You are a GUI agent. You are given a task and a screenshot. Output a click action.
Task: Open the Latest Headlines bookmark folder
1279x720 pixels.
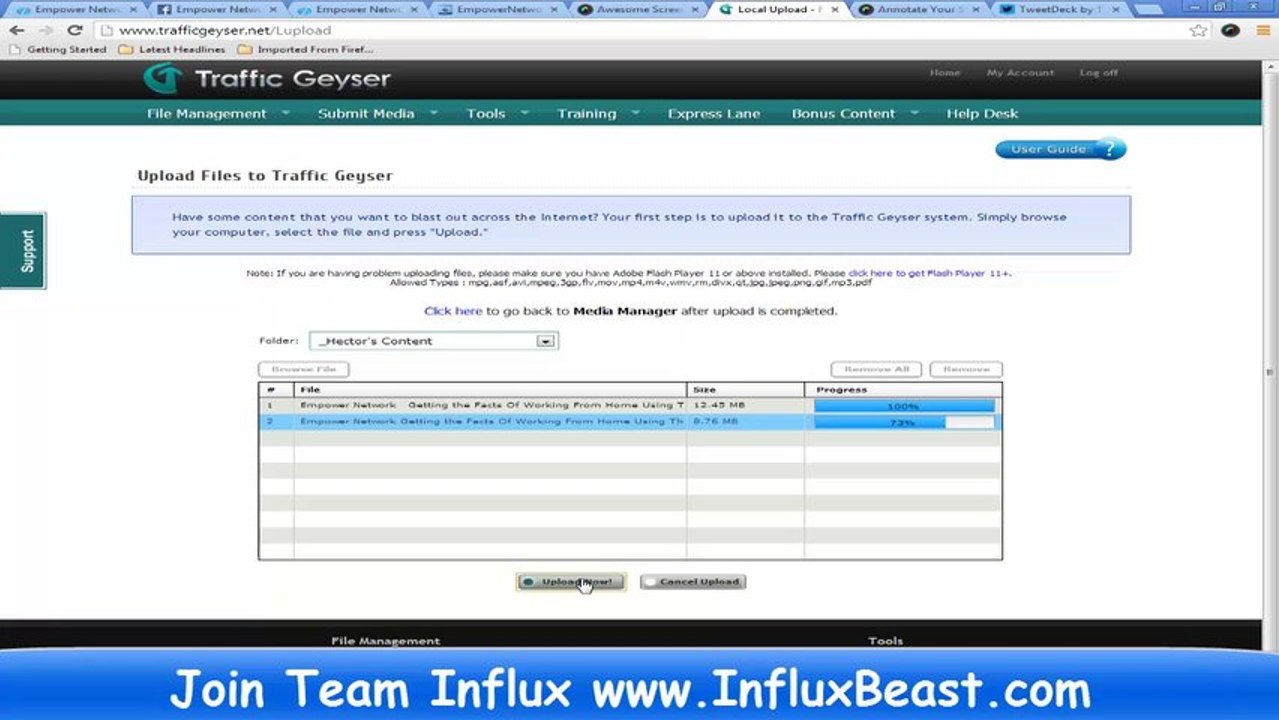point(172,49)
